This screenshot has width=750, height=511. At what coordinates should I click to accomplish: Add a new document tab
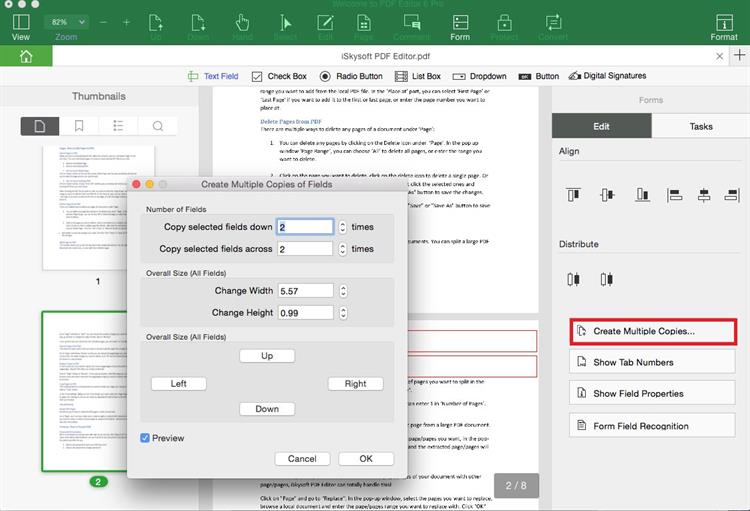click(x=739, y=56)
